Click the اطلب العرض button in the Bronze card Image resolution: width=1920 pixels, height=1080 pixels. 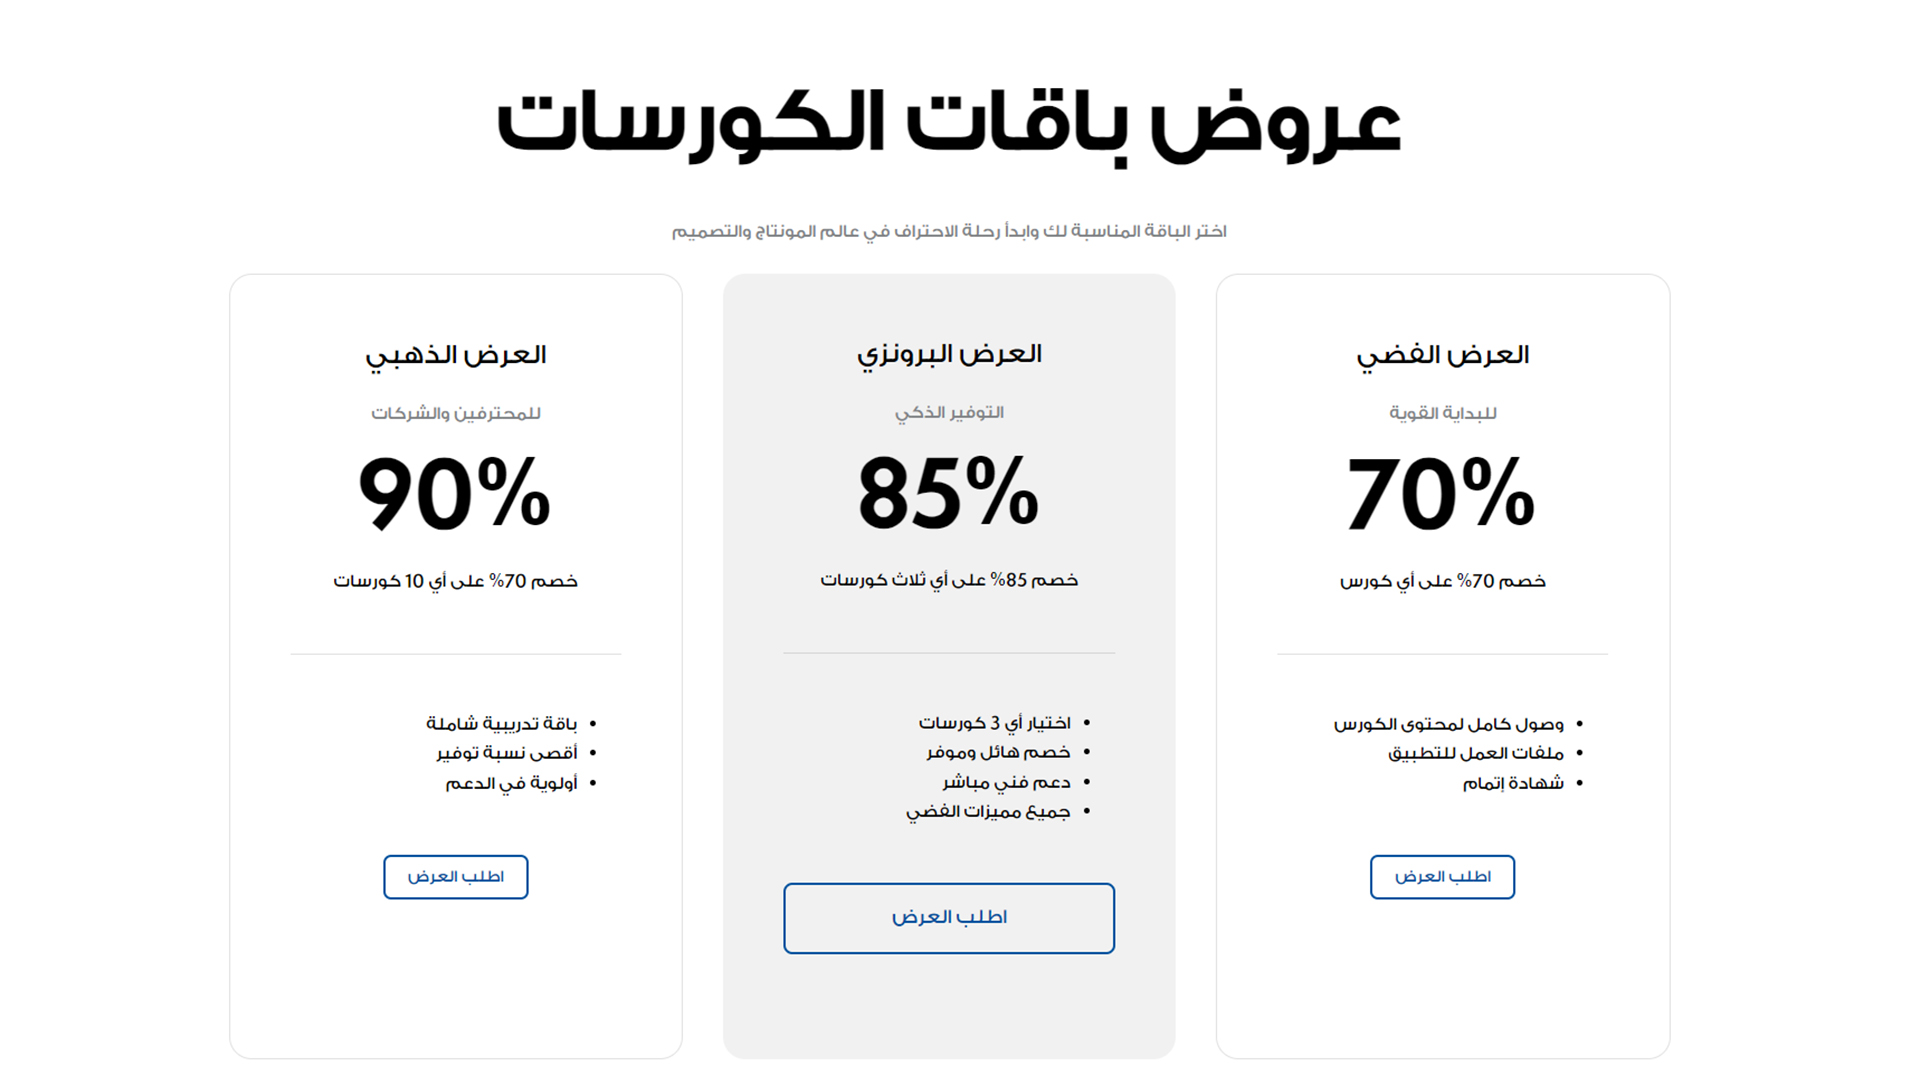click(948, 918)
